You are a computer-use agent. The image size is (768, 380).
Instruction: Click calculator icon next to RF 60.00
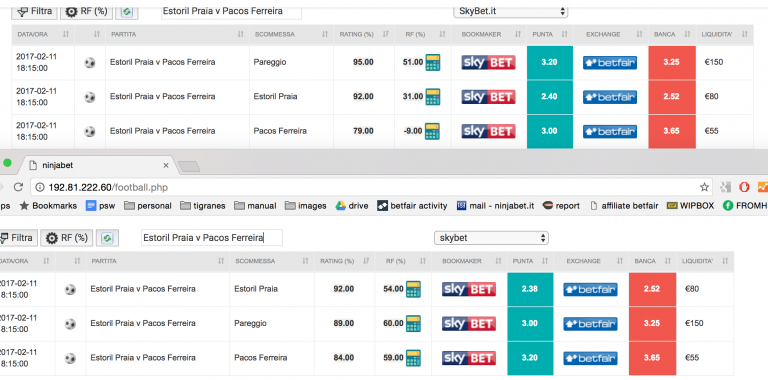tap(413, 324)
